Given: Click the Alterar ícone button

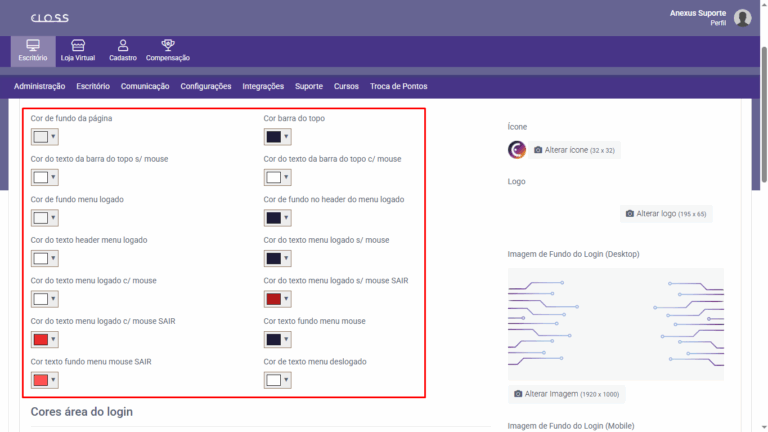Looking at the screenshot, I should 574,150.
